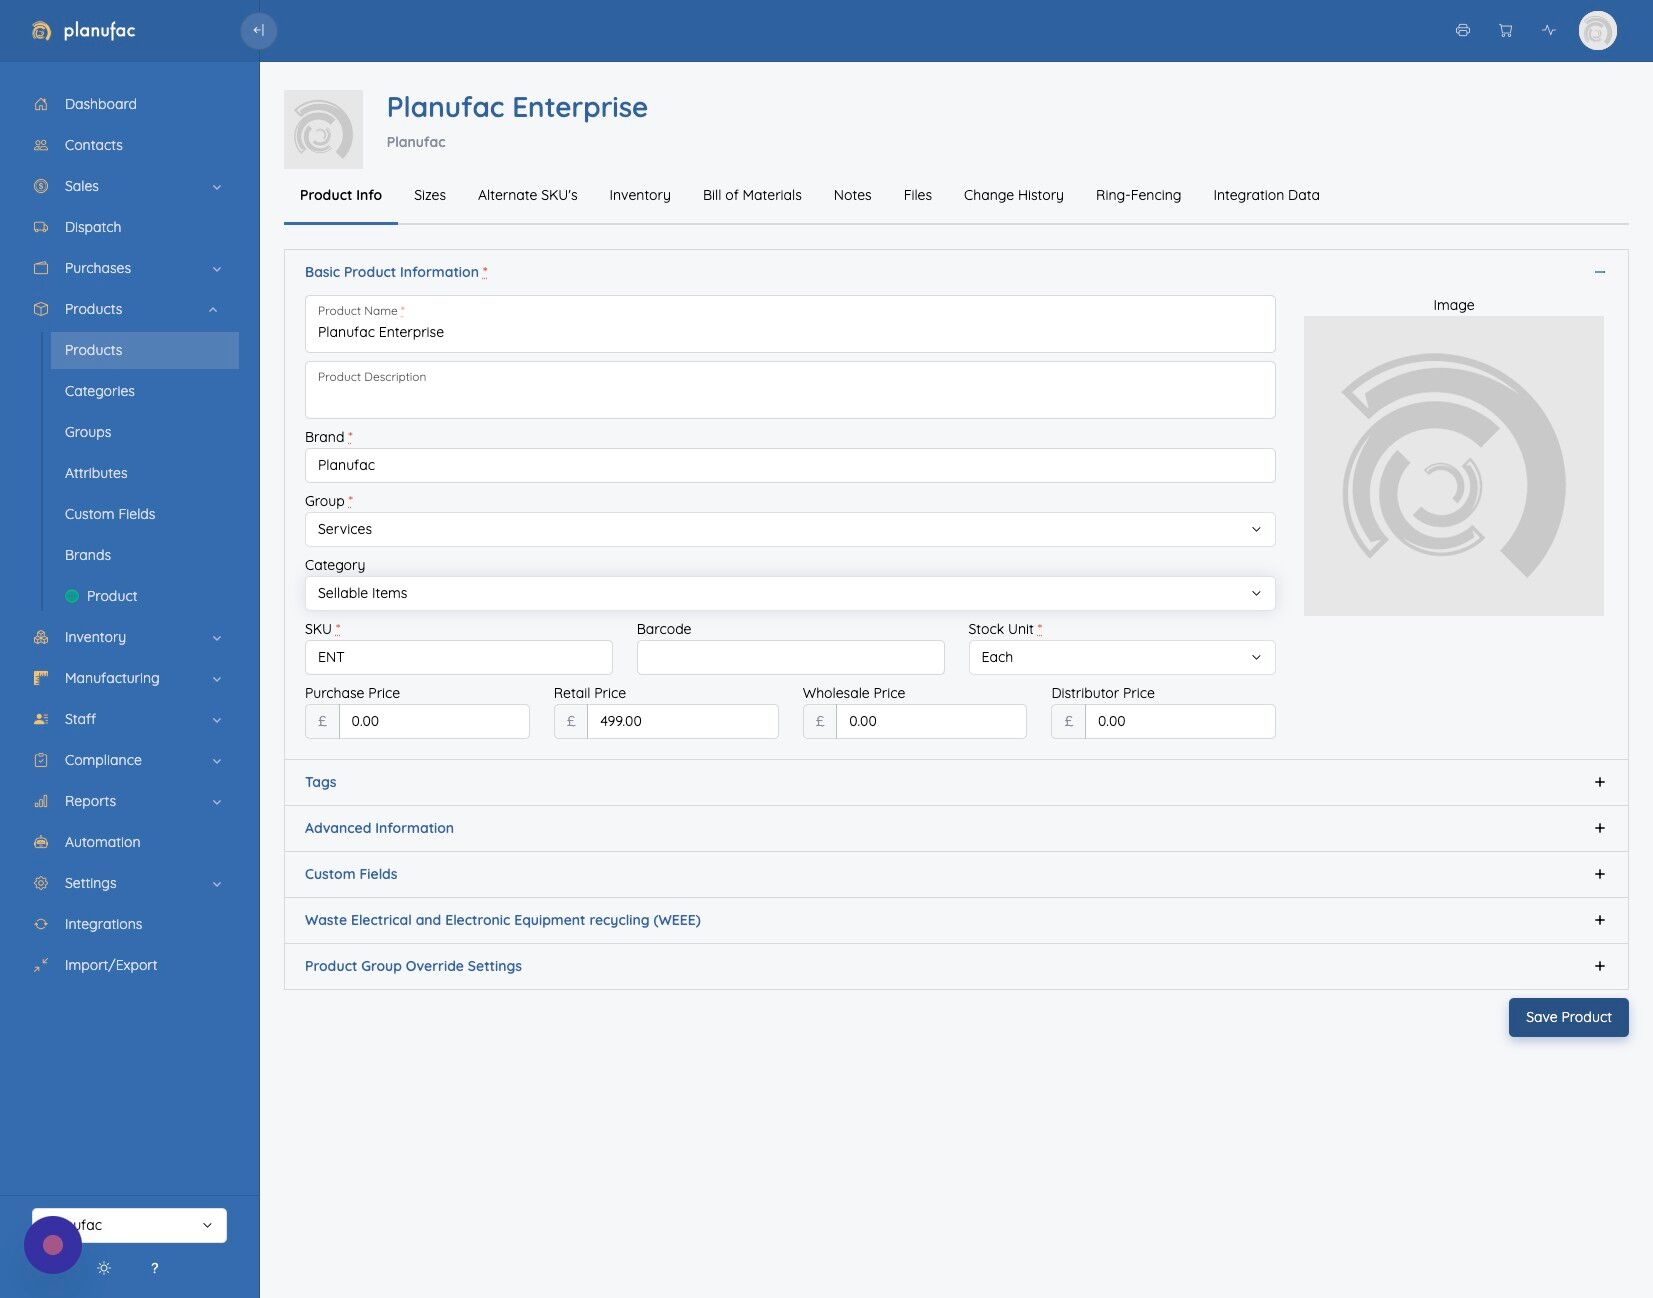Open sidebar Custom Fields link
Image resolution: width=1653 pixels, height=1298 pixels.
tap(110, 514)
